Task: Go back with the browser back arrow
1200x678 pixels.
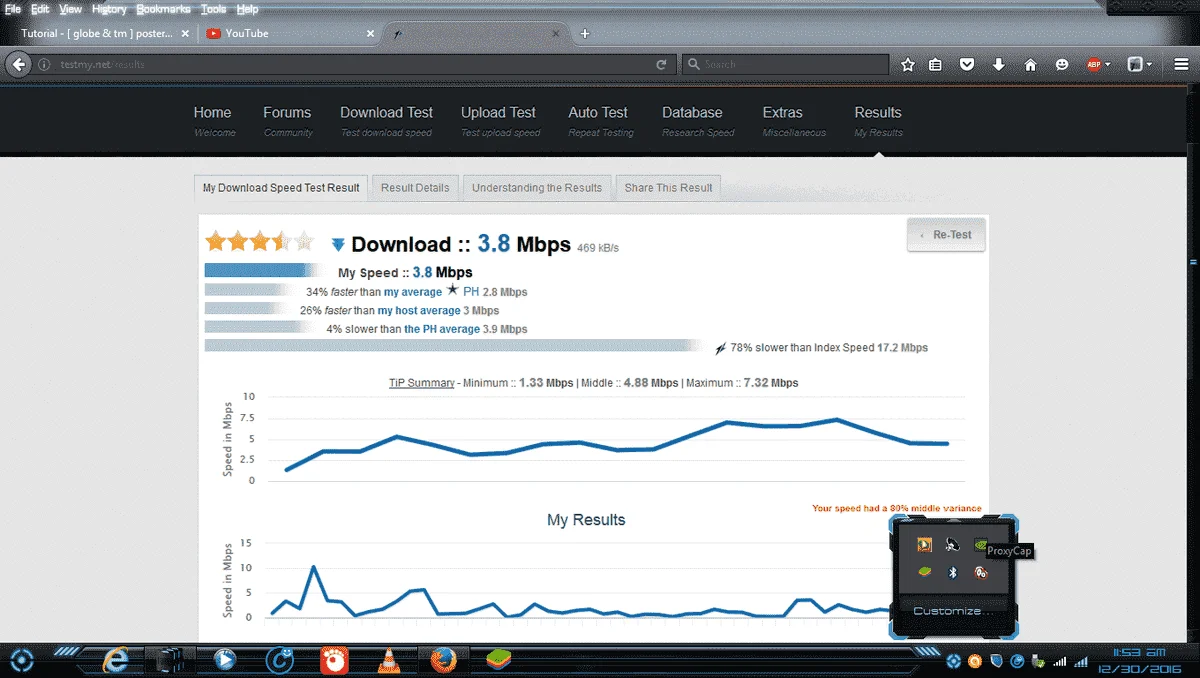Action: (18, 64)
